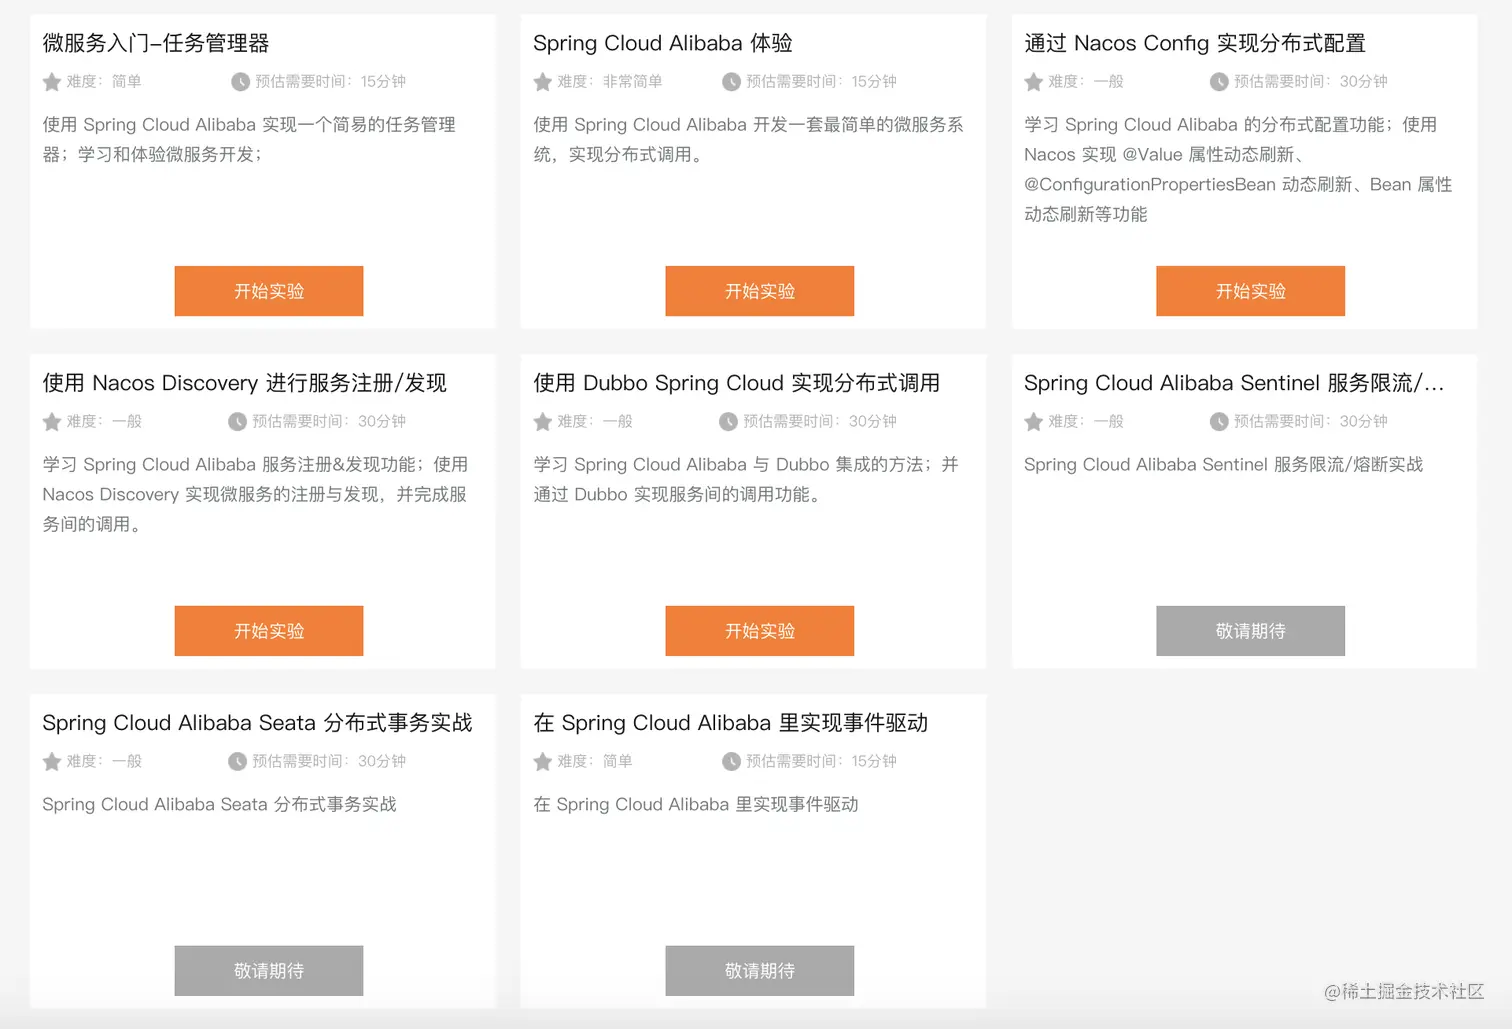The width and height of the screenshot is (1512, 1029).
Task: Click the star icon on 事件驱动 card
Action: [x=543, y=762]
